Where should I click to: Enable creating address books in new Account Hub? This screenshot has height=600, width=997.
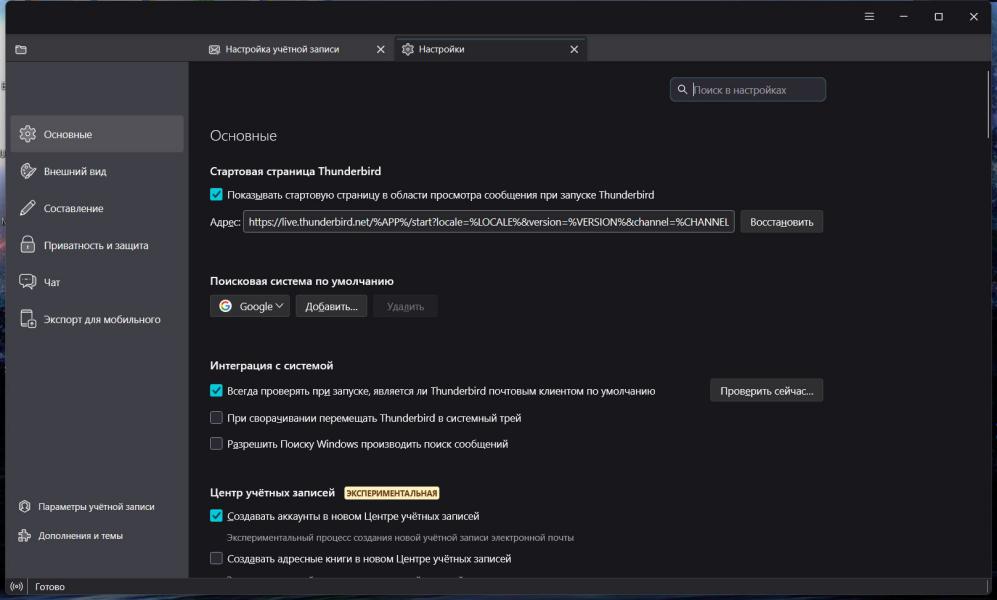point(216,559)
